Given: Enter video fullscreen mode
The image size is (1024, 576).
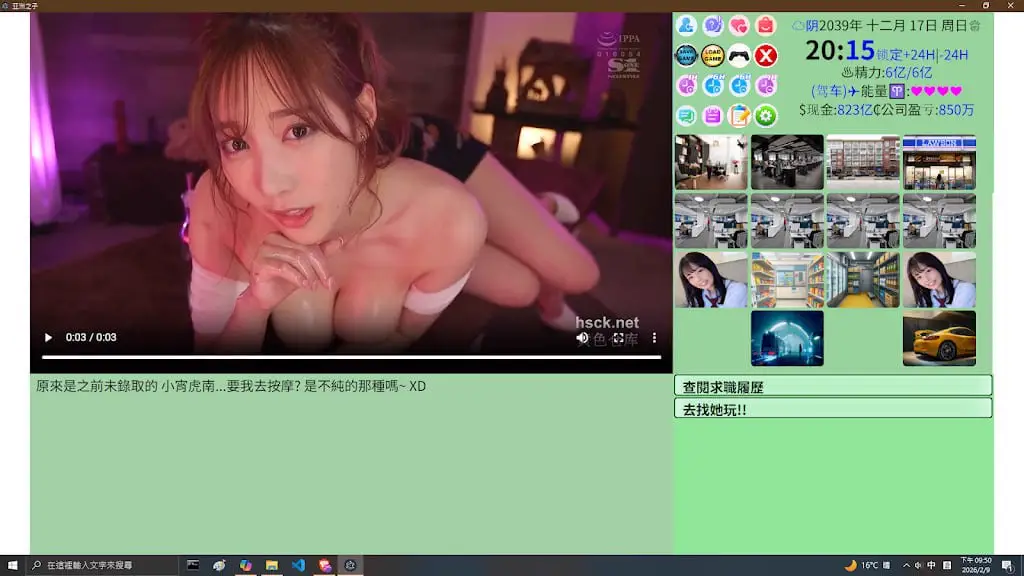Looking at the screenshot, I should [618, 338].
